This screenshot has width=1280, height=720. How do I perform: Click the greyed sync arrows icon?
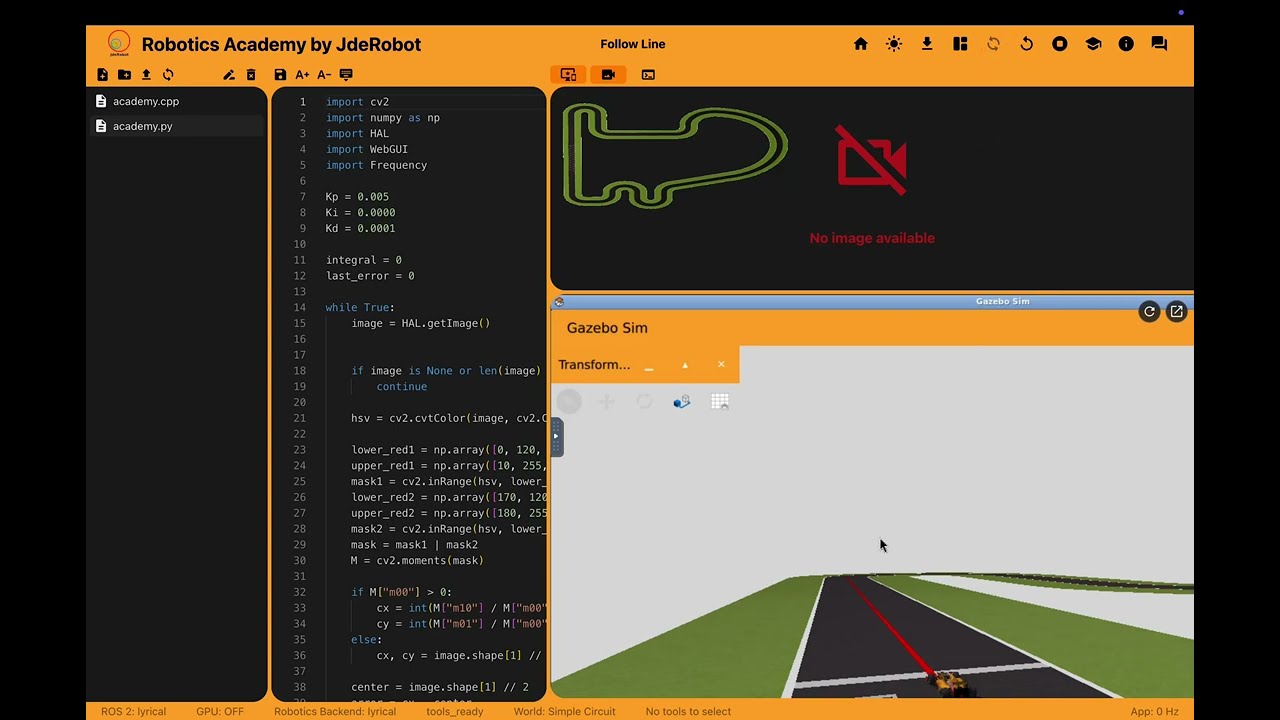point(993,44)
